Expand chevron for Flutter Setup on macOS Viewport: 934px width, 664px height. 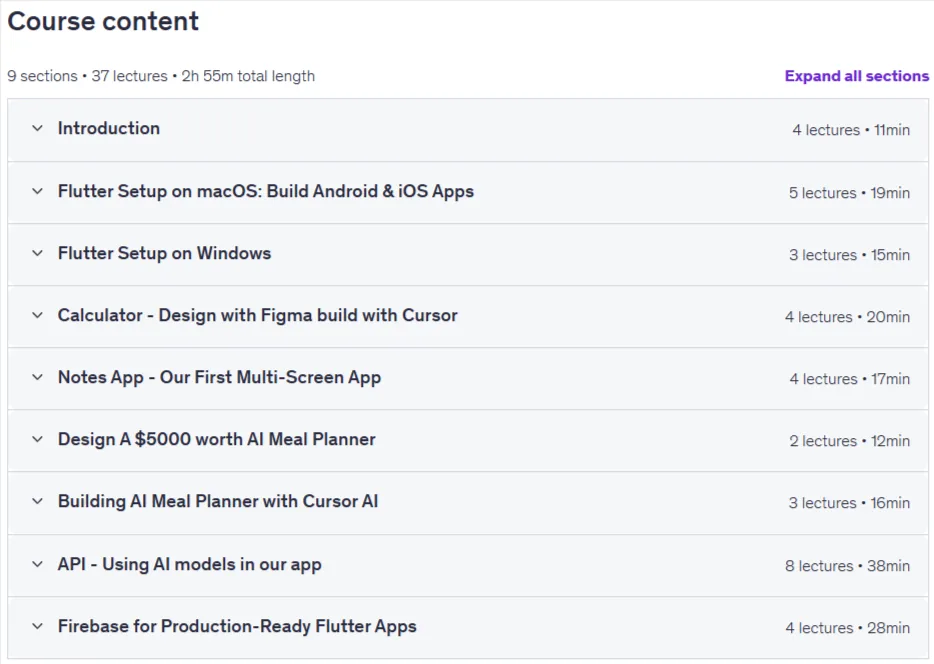[x=38, y=191]
